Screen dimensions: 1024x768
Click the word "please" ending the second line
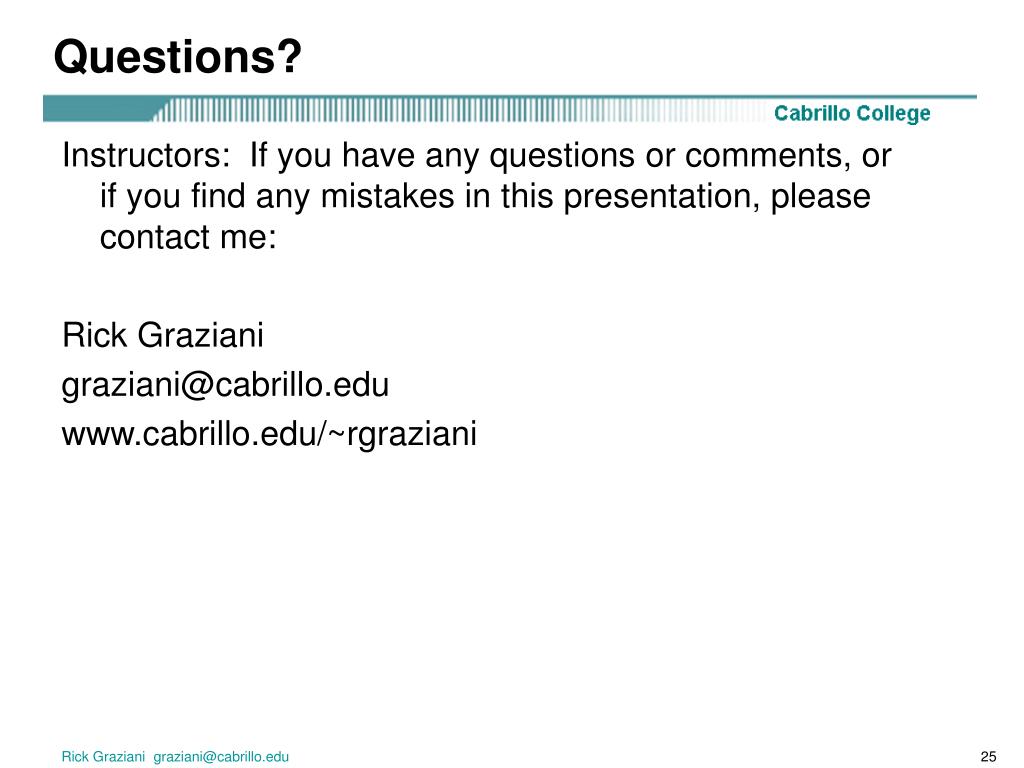point(821,199)
